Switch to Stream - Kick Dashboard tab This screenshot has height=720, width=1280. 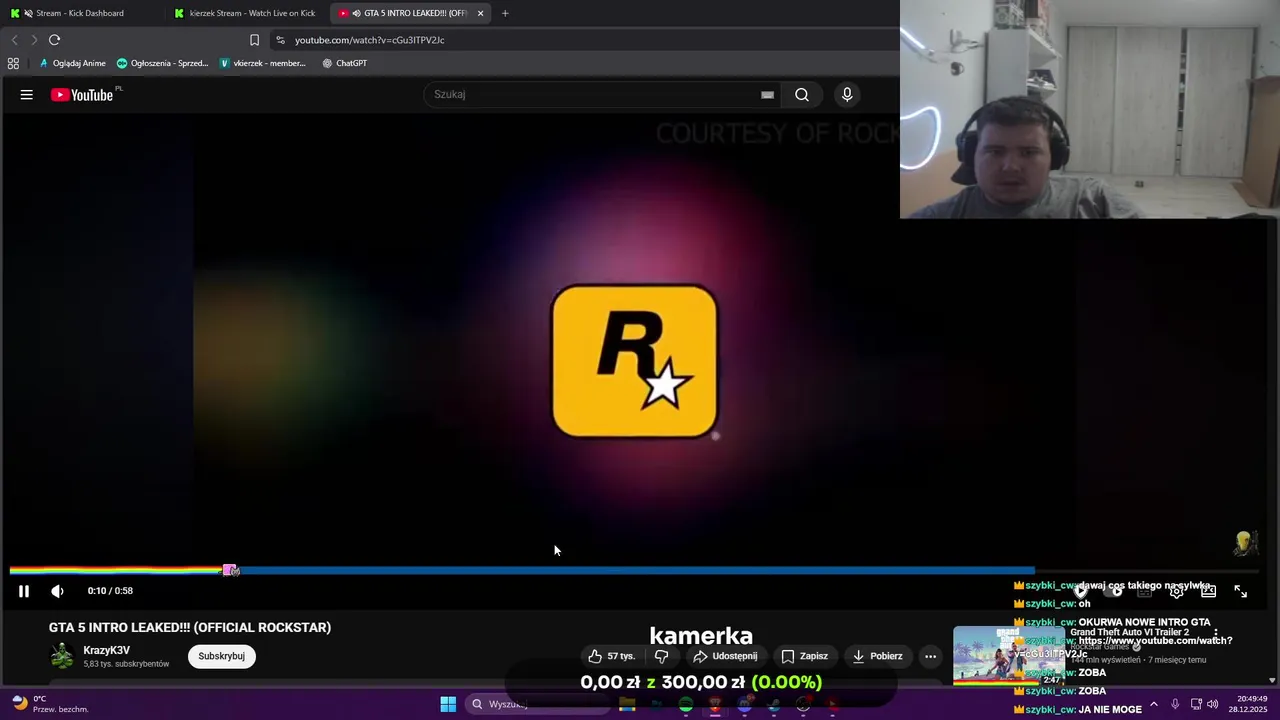[80, 13]
